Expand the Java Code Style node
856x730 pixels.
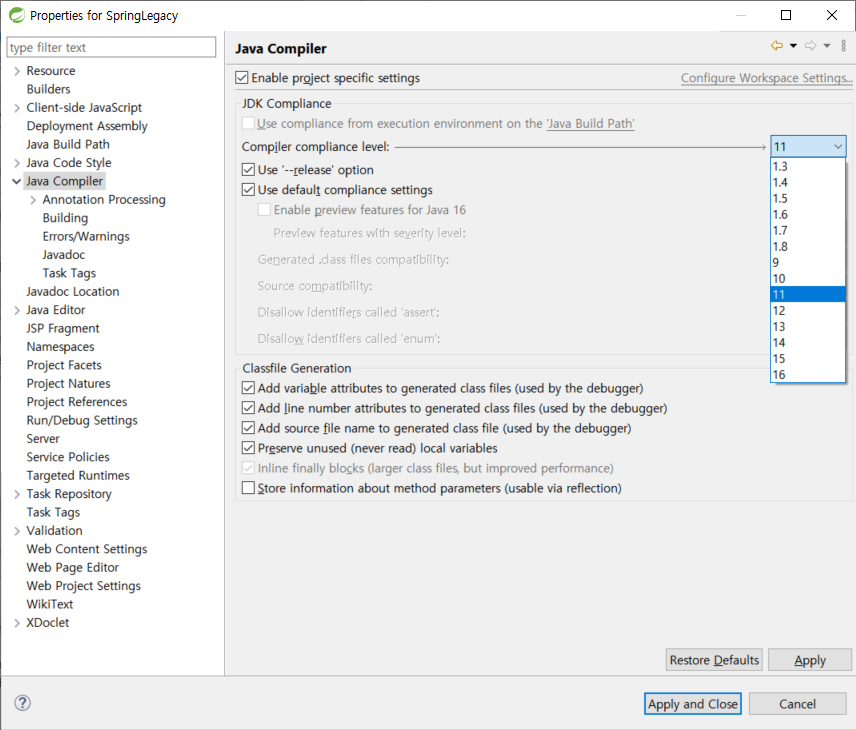coord(17,163)
